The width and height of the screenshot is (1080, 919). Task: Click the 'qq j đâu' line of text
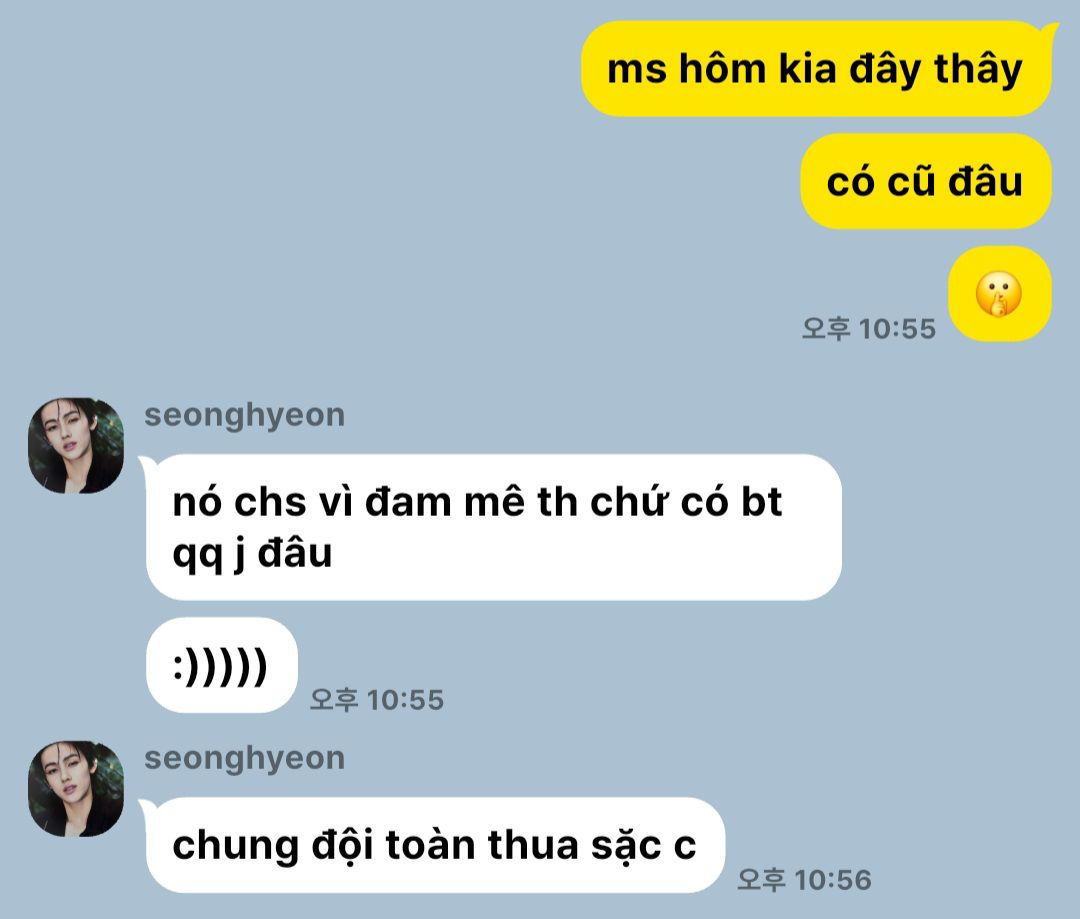252,553
